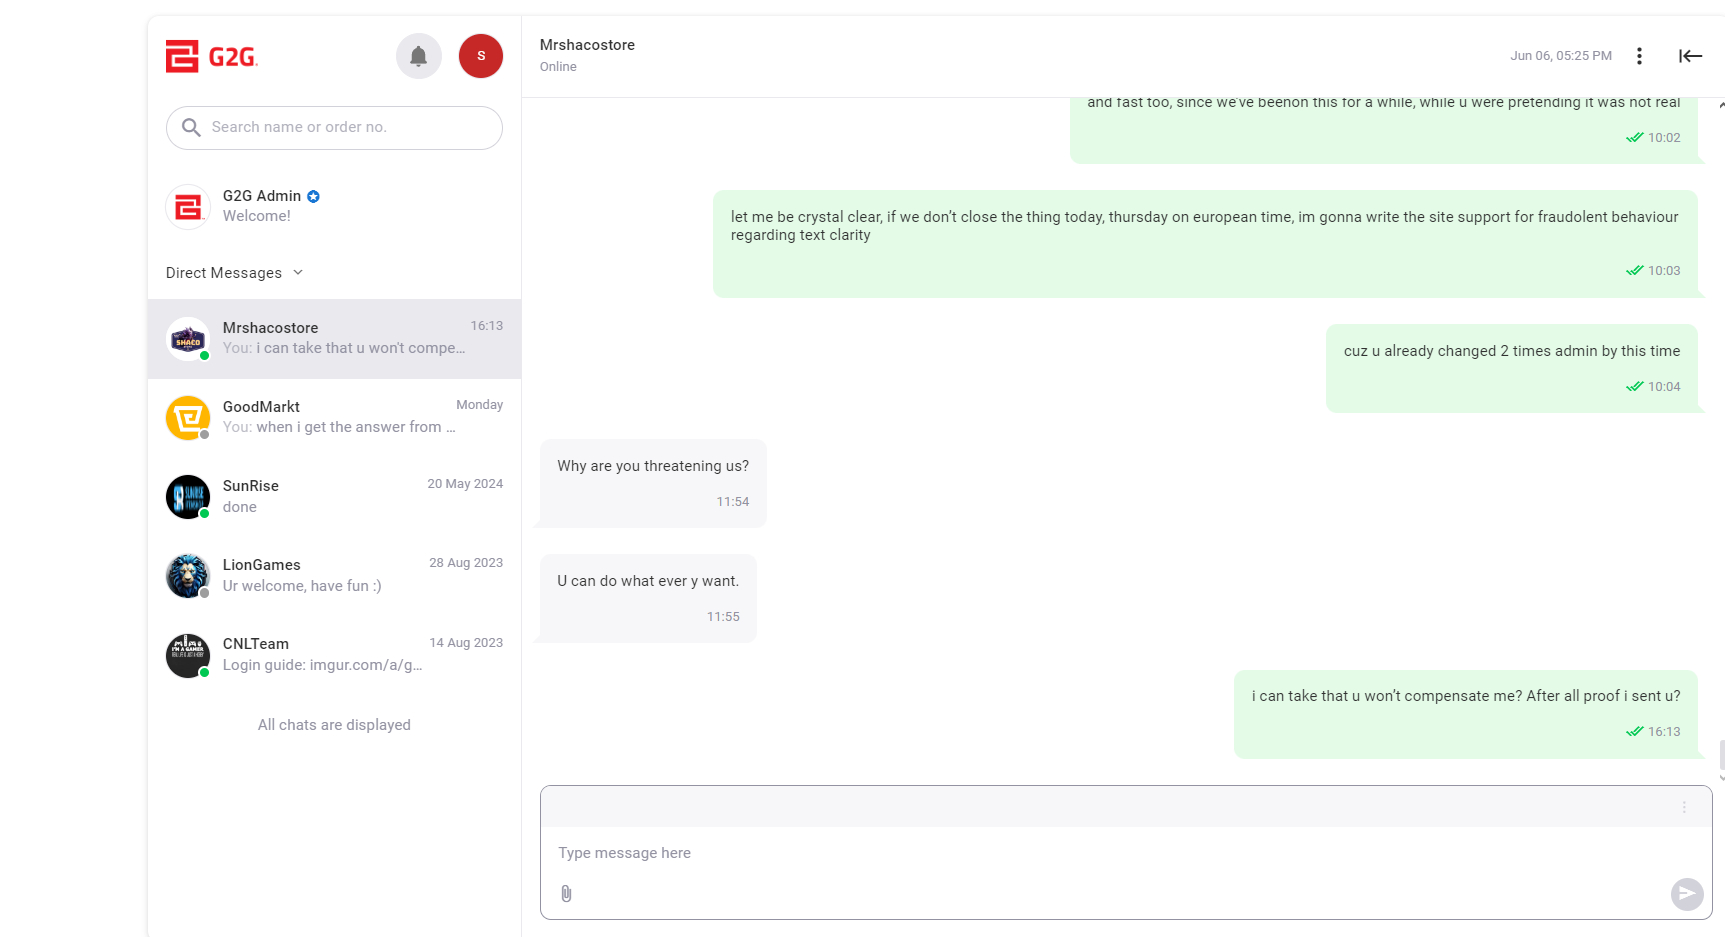Collapse the chat panel arrow
Screen dimensions: 1725x937
click(x=1690, y=56)
